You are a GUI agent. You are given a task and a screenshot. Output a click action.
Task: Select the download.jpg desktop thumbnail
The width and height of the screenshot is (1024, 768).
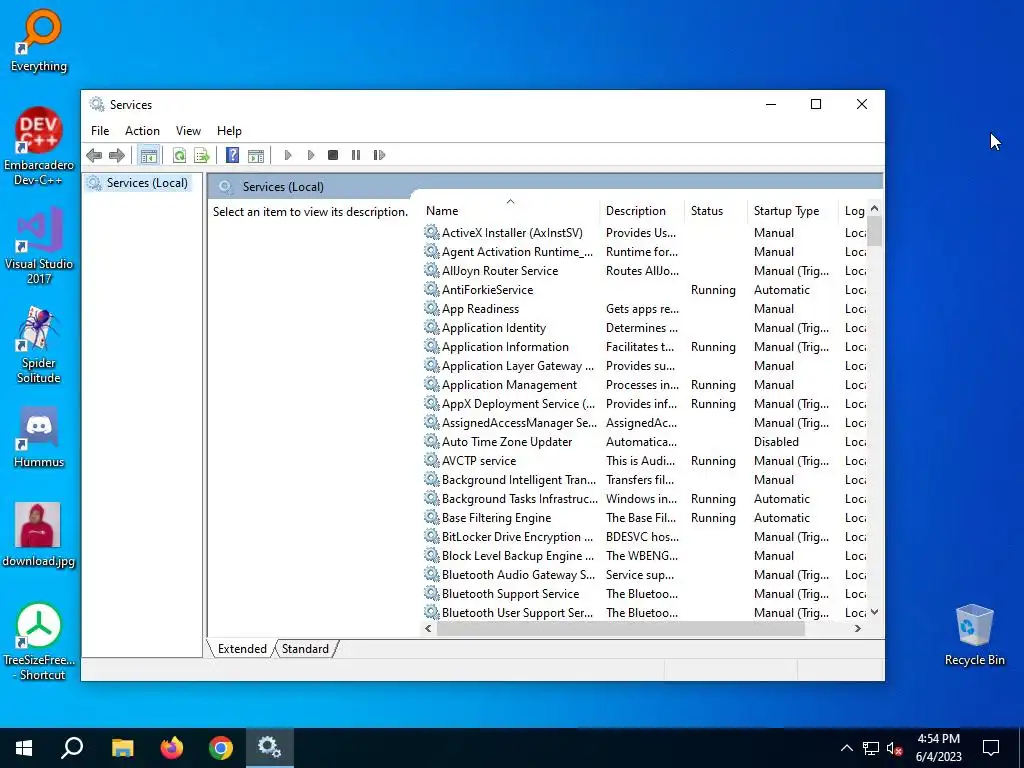[39, 534]
